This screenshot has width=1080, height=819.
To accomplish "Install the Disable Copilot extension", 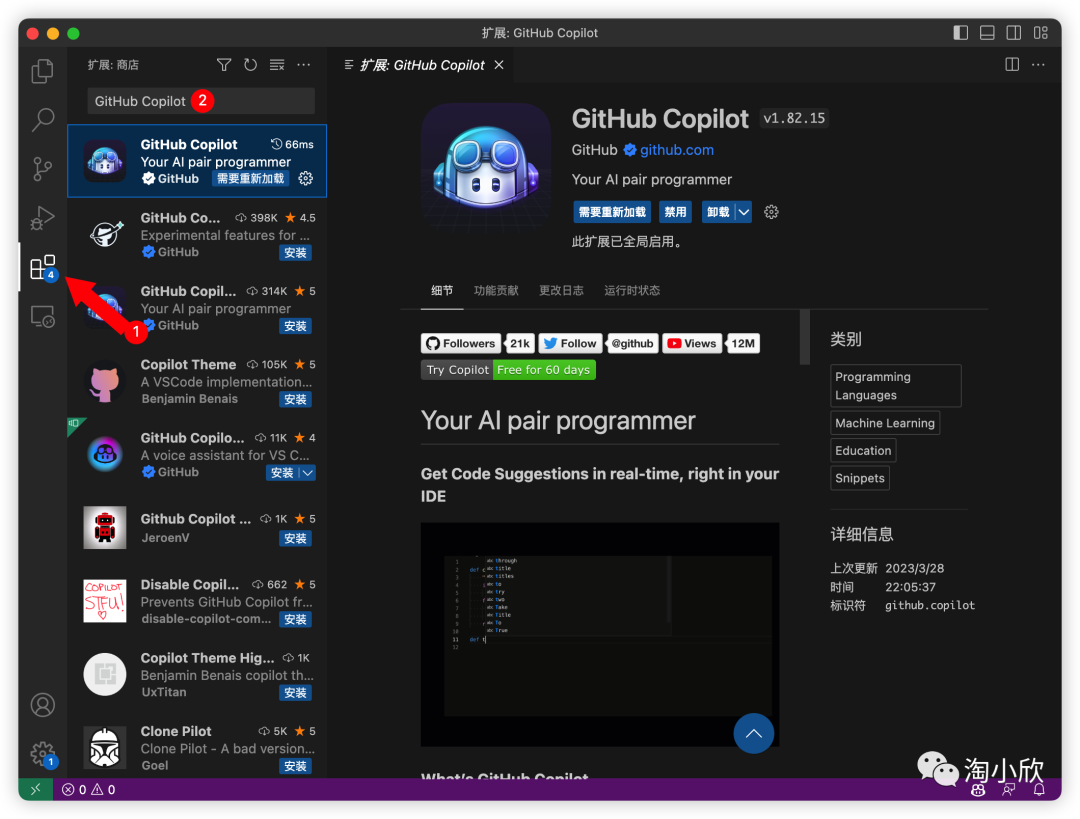I will coord(295,619).
